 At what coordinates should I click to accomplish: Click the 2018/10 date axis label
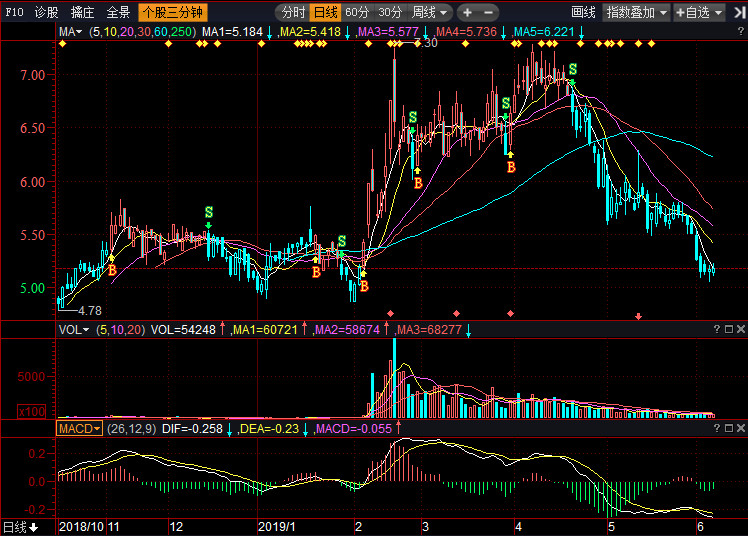[x=81, y=527]
